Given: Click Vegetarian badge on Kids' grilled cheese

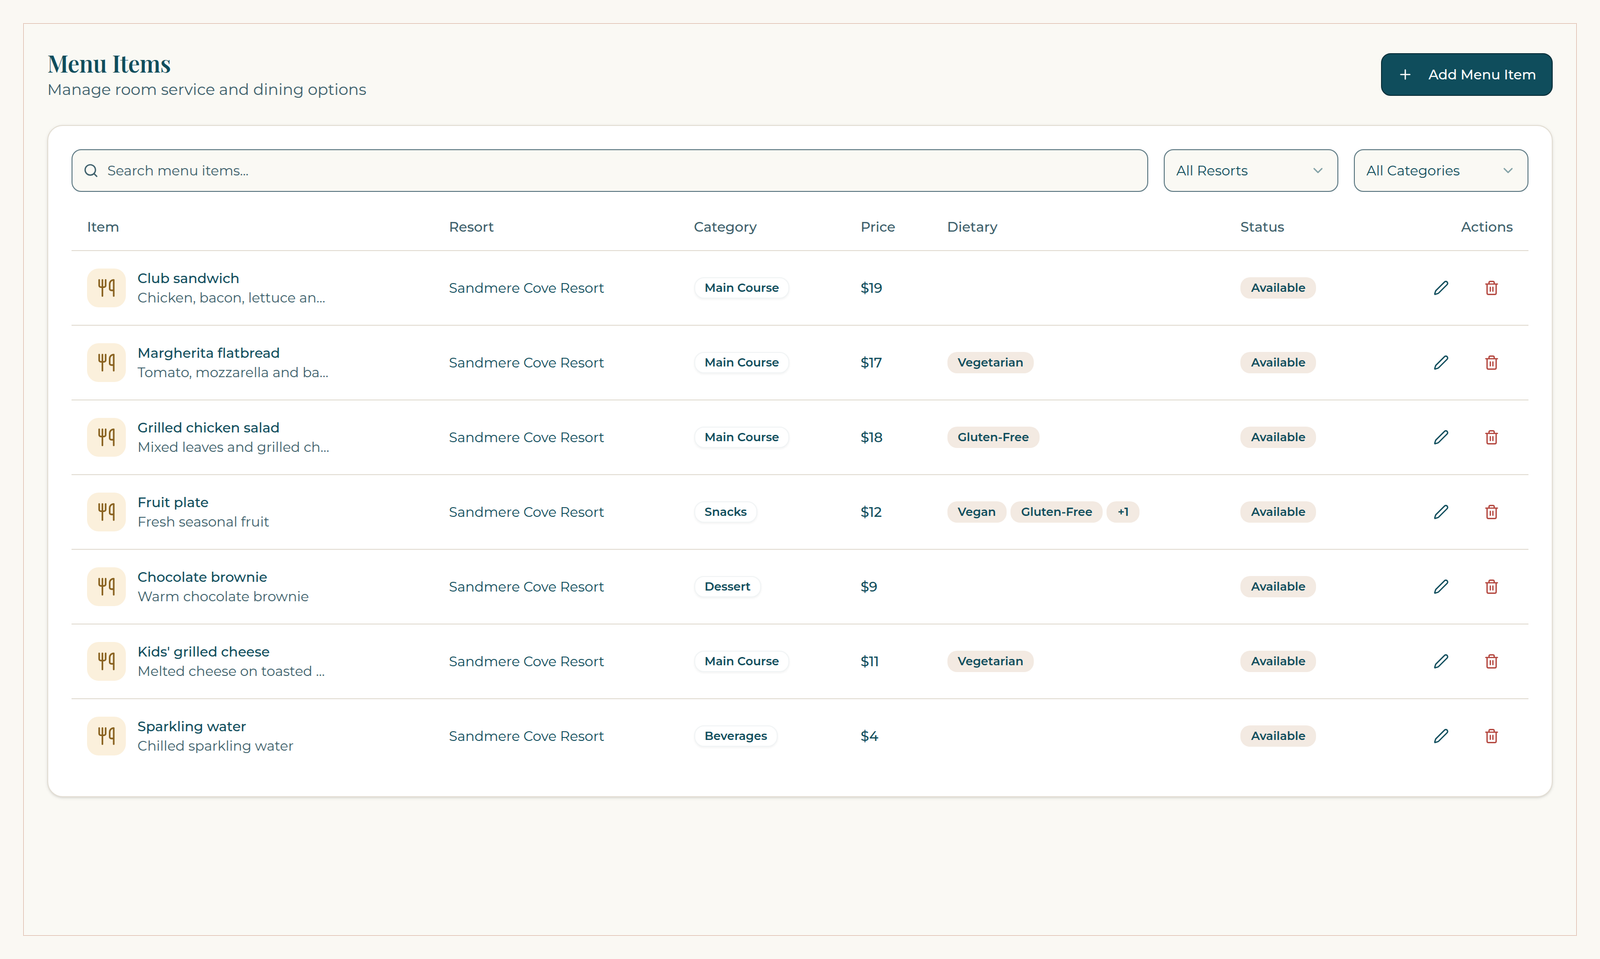Looking at the screenshot, I should [x=990, y=661].
